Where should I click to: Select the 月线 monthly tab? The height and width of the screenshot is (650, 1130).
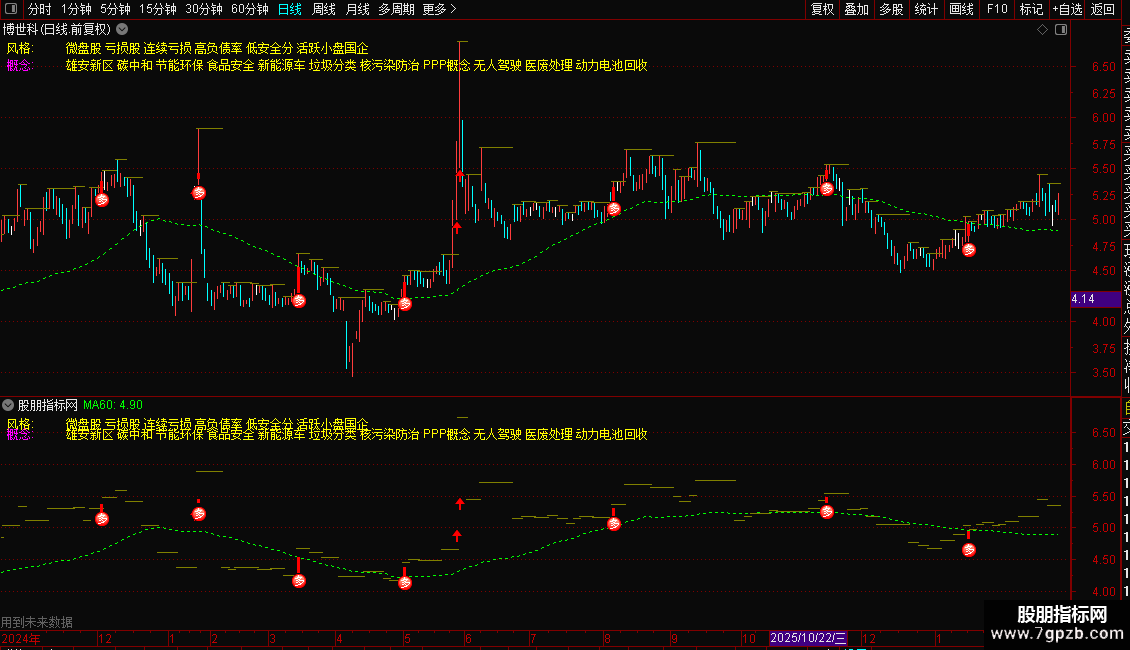(357, 9)
